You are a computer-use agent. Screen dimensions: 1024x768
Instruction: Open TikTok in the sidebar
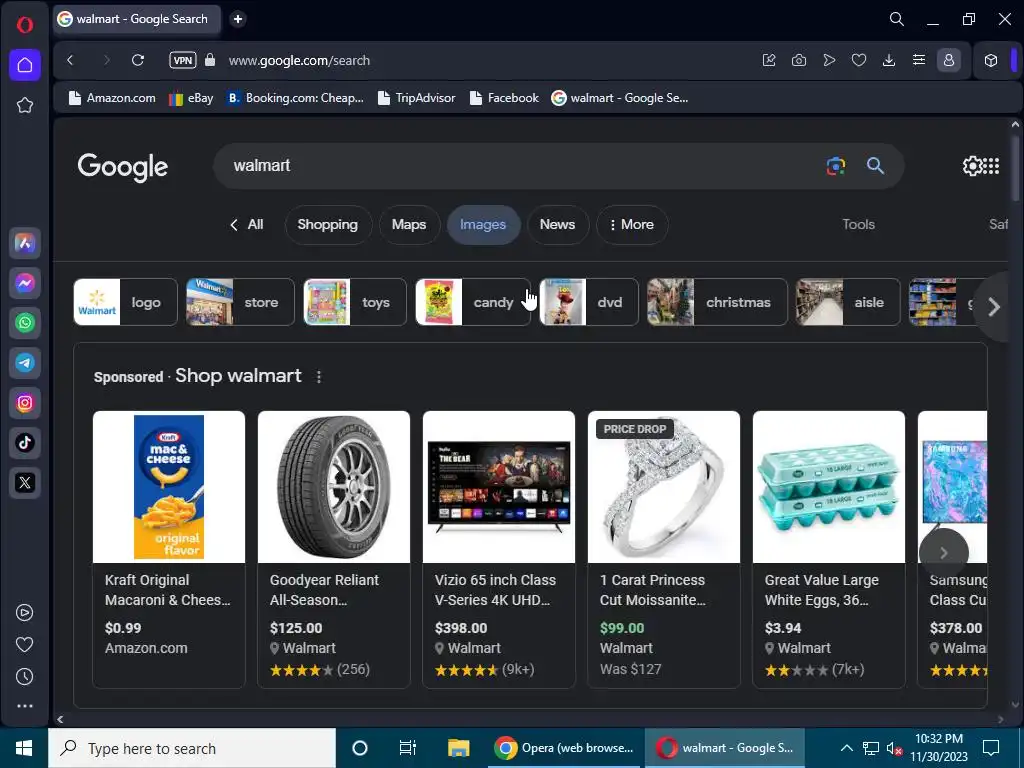coord(25,443)
